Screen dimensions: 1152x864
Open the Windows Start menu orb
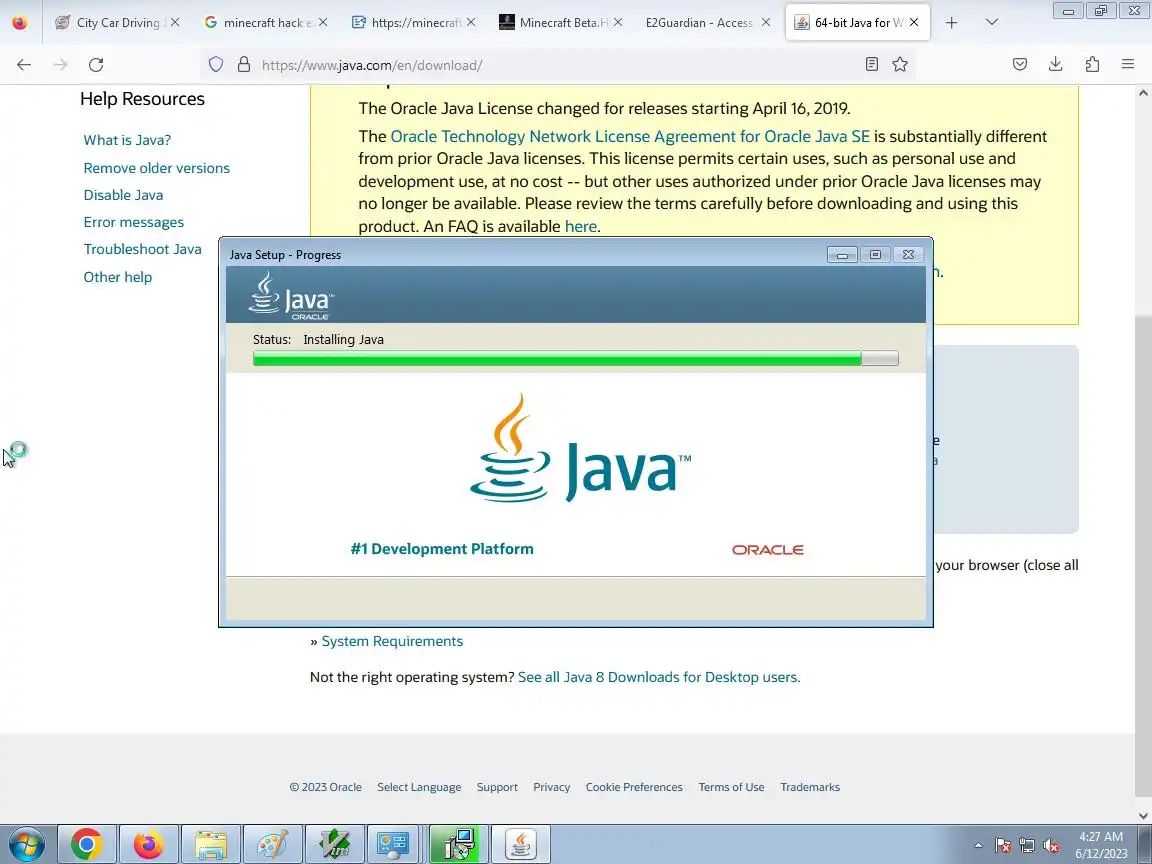[x=26, y=844]
